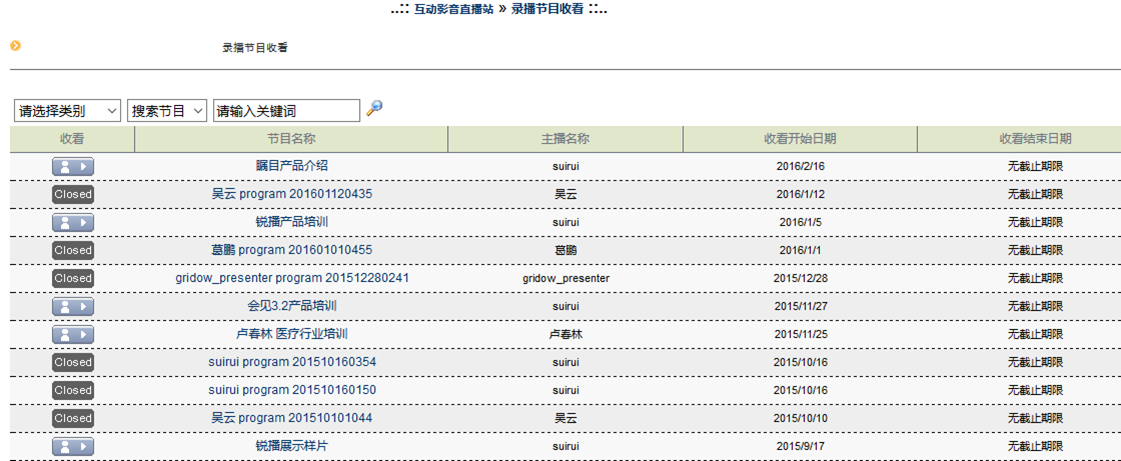Click the 节目名称 column header
Screen dimensions: 1121x461
coord(291,139)
